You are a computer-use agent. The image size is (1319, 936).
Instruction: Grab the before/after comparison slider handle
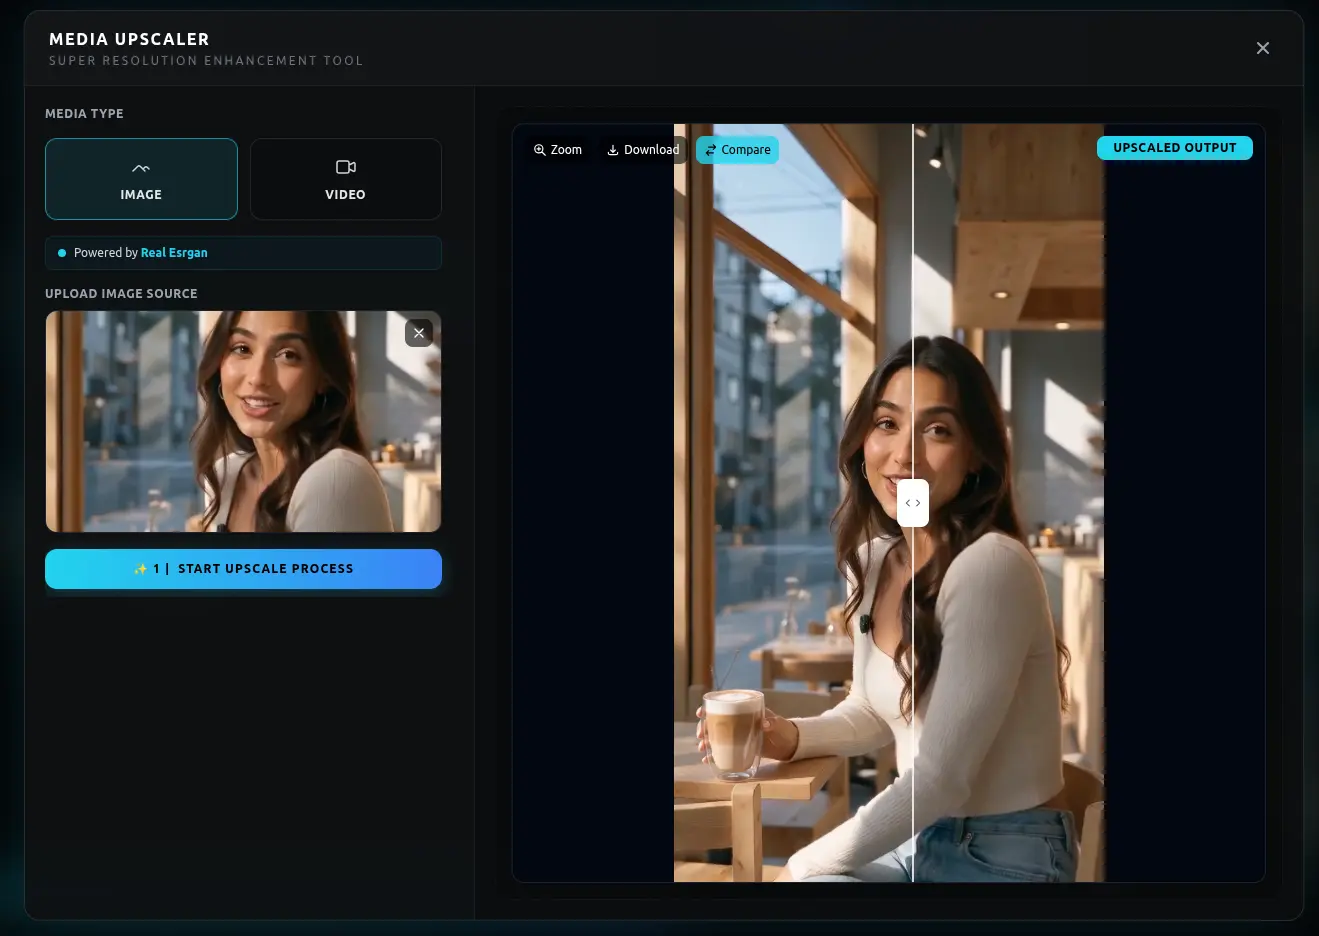(x=913, y=503)
